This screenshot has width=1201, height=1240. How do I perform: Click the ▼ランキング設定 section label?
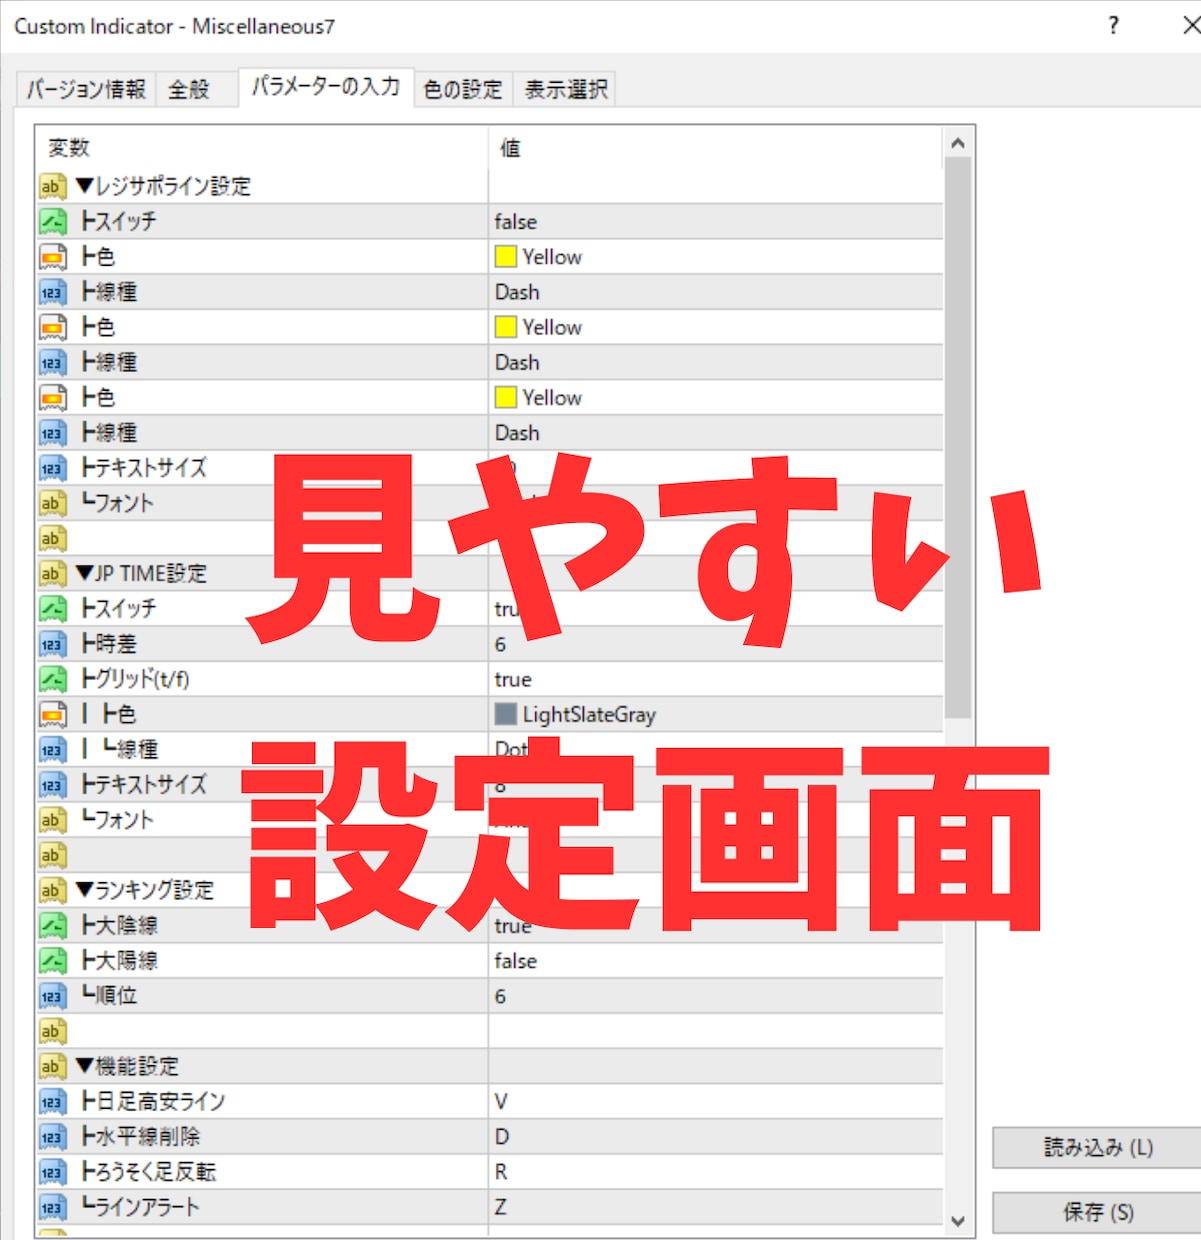(x=145, y=890)
